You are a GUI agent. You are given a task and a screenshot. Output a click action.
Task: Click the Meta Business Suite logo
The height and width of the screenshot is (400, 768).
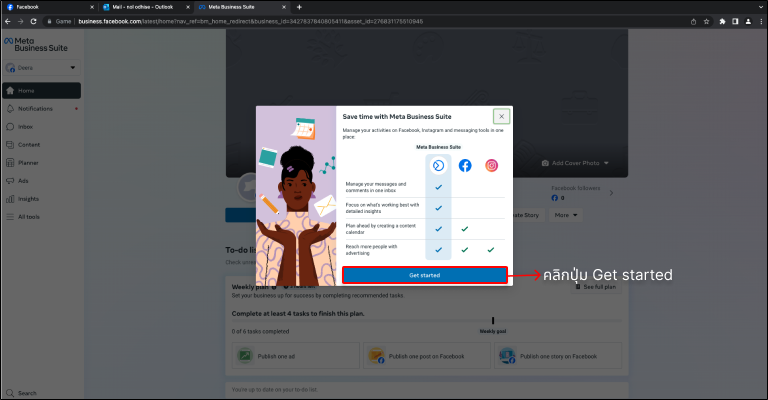click(x=36, y=45)
